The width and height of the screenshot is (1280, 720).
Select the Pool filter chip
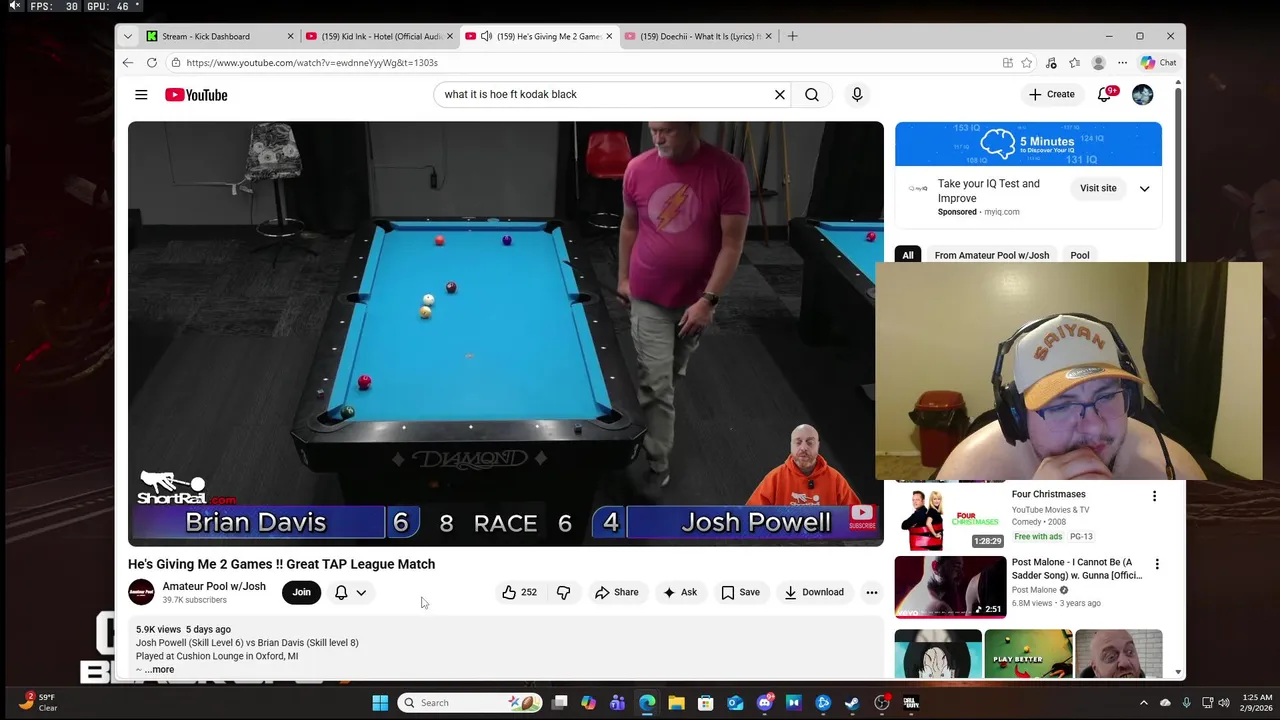coord(1080,255)
